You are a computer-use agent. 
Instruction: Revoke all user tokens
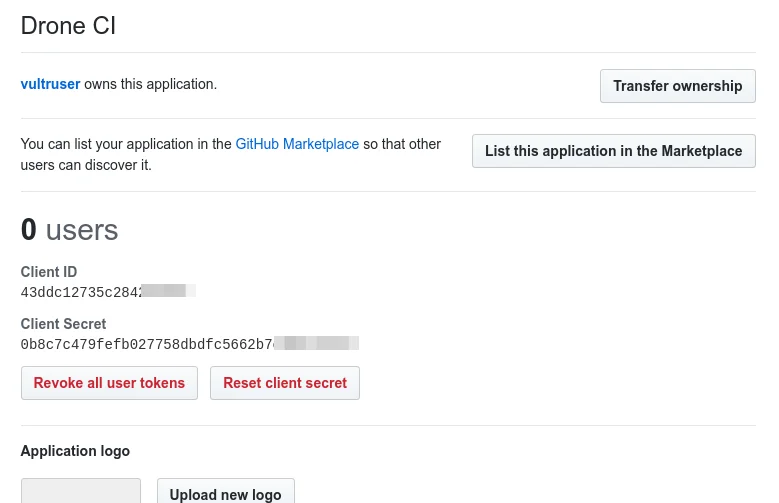pos(109,383)
